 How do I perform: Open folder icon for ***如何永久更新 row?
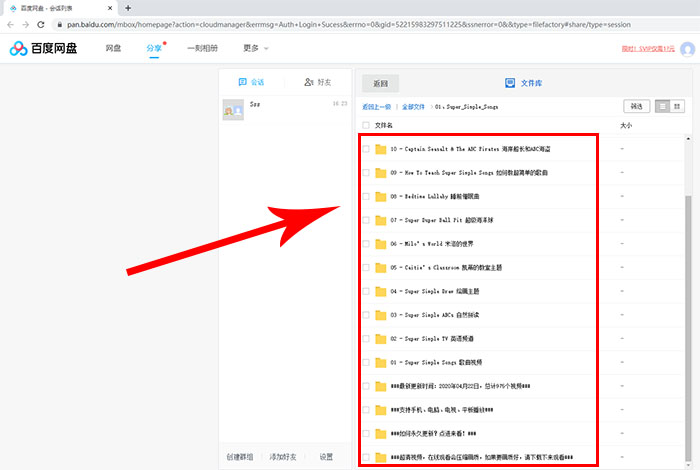(380, 433)
